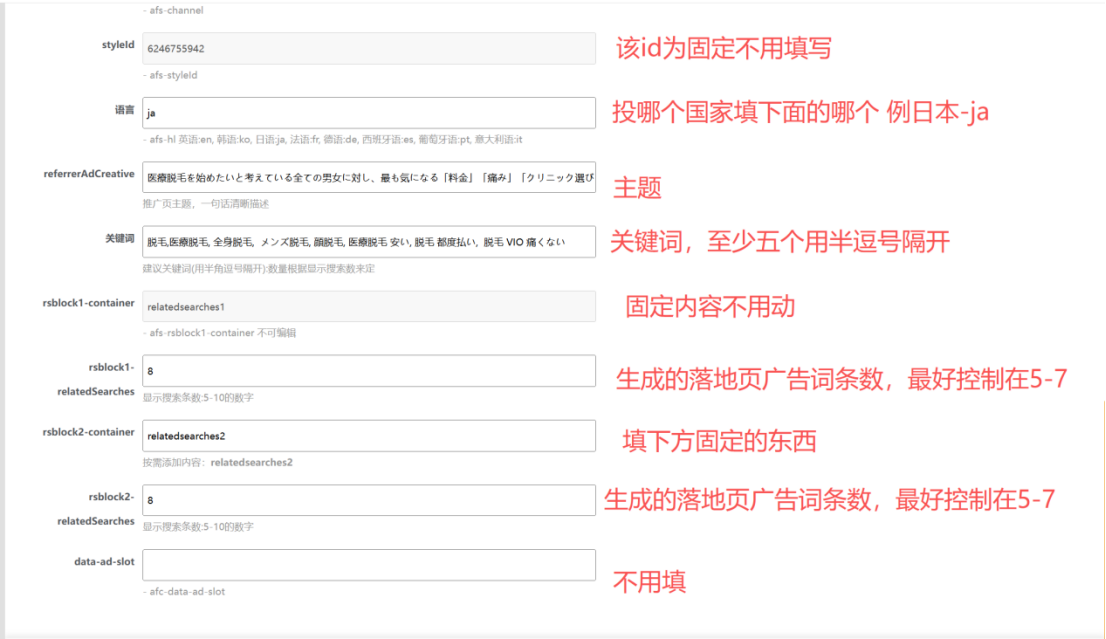Click the read-only rsblock1-container field
Image resolution: width=1106 pixels, height=639 pixels.
pyautogui.click(x=368, y=306)
